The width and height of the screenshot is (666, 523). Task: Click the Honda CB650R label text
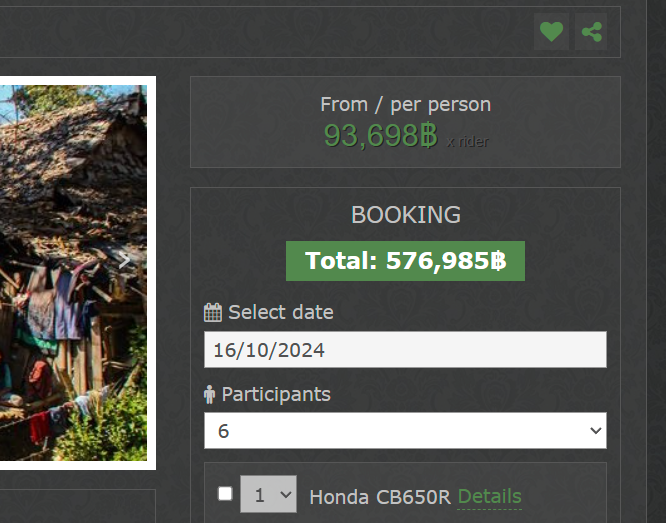pyautogui.click(x=380, y=497)
